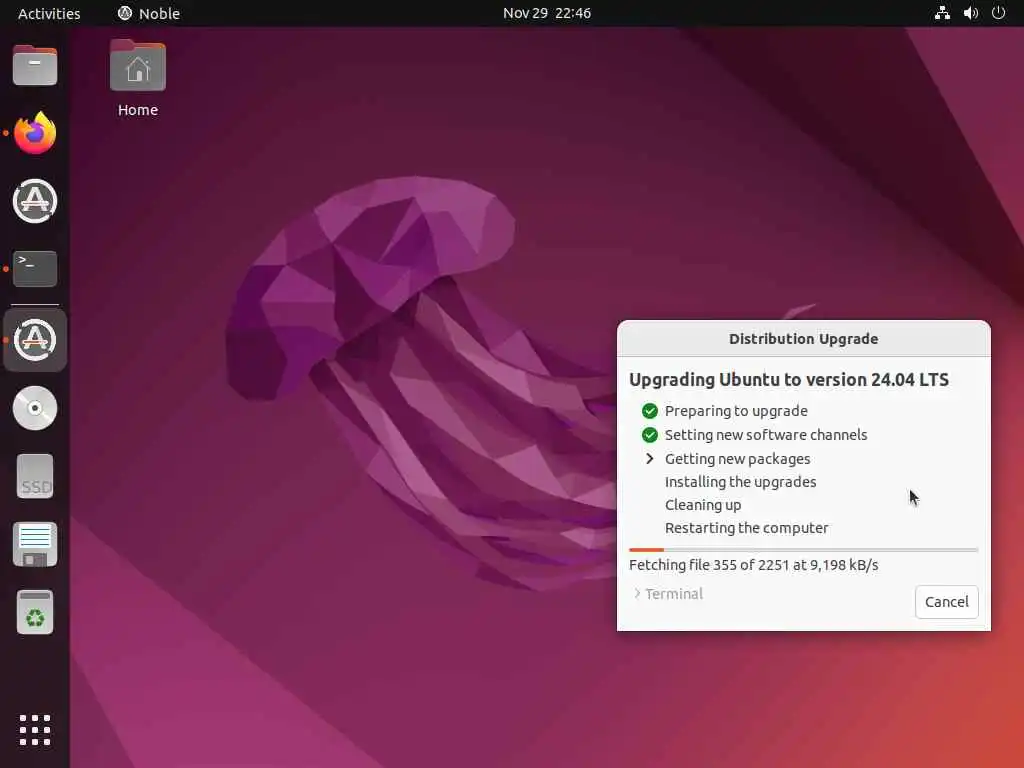Click the text 'Fetching file 355 of 2251'

point(709,565)
